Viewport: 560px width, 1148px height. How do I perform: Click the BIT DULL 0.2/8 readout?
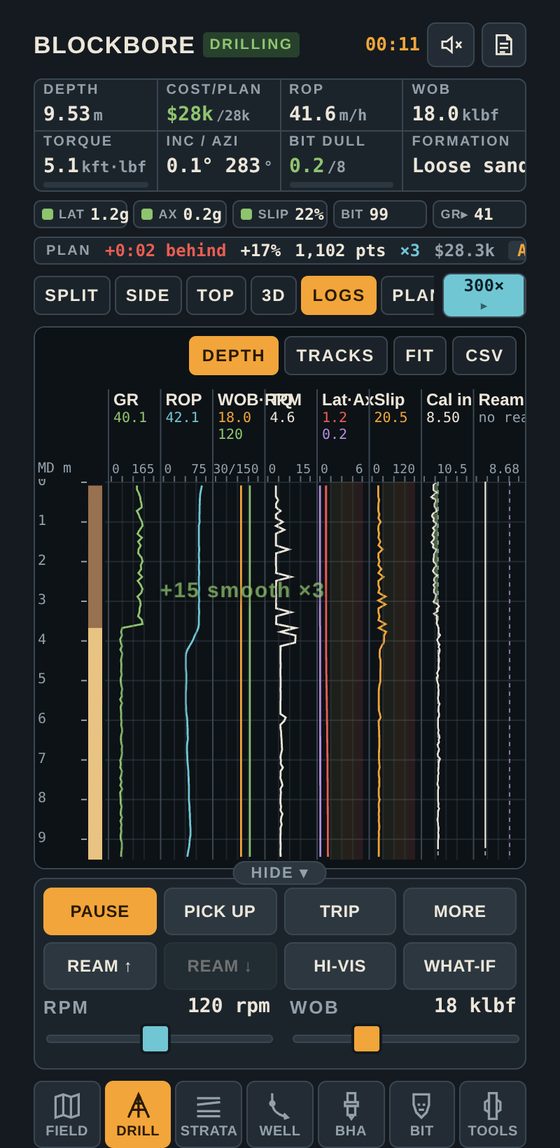pos(342,161)
